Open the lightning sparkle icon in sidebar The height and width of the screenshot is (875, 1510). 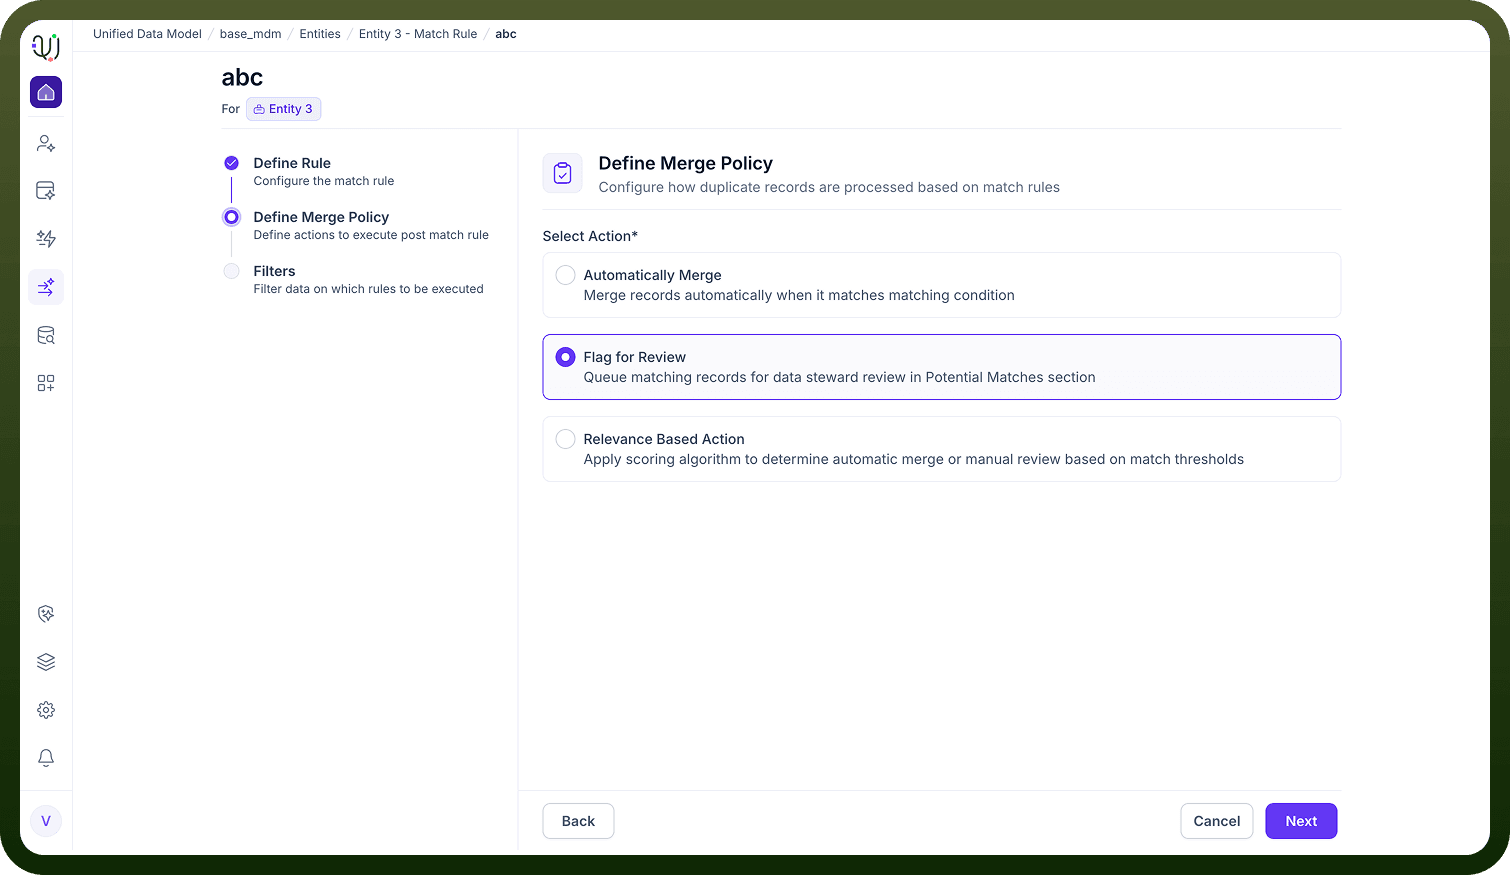pyautogui.click(x=46, y=239)
